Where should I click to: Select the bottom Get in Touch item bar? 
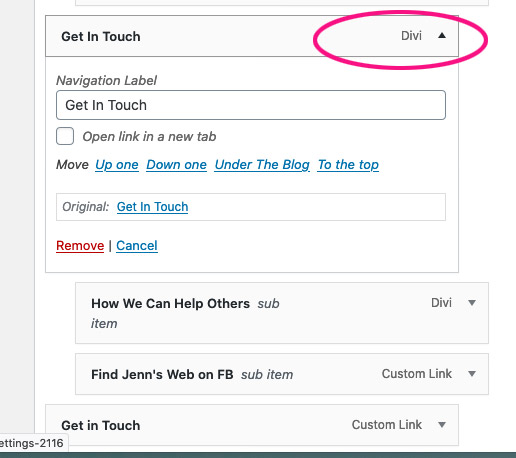click(252, 425)
